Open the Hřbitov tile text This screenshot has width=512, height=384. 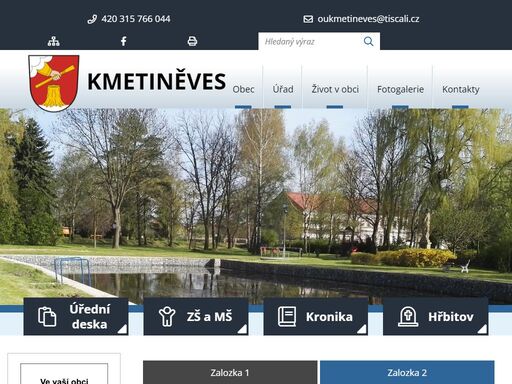(x=451, y=317)
